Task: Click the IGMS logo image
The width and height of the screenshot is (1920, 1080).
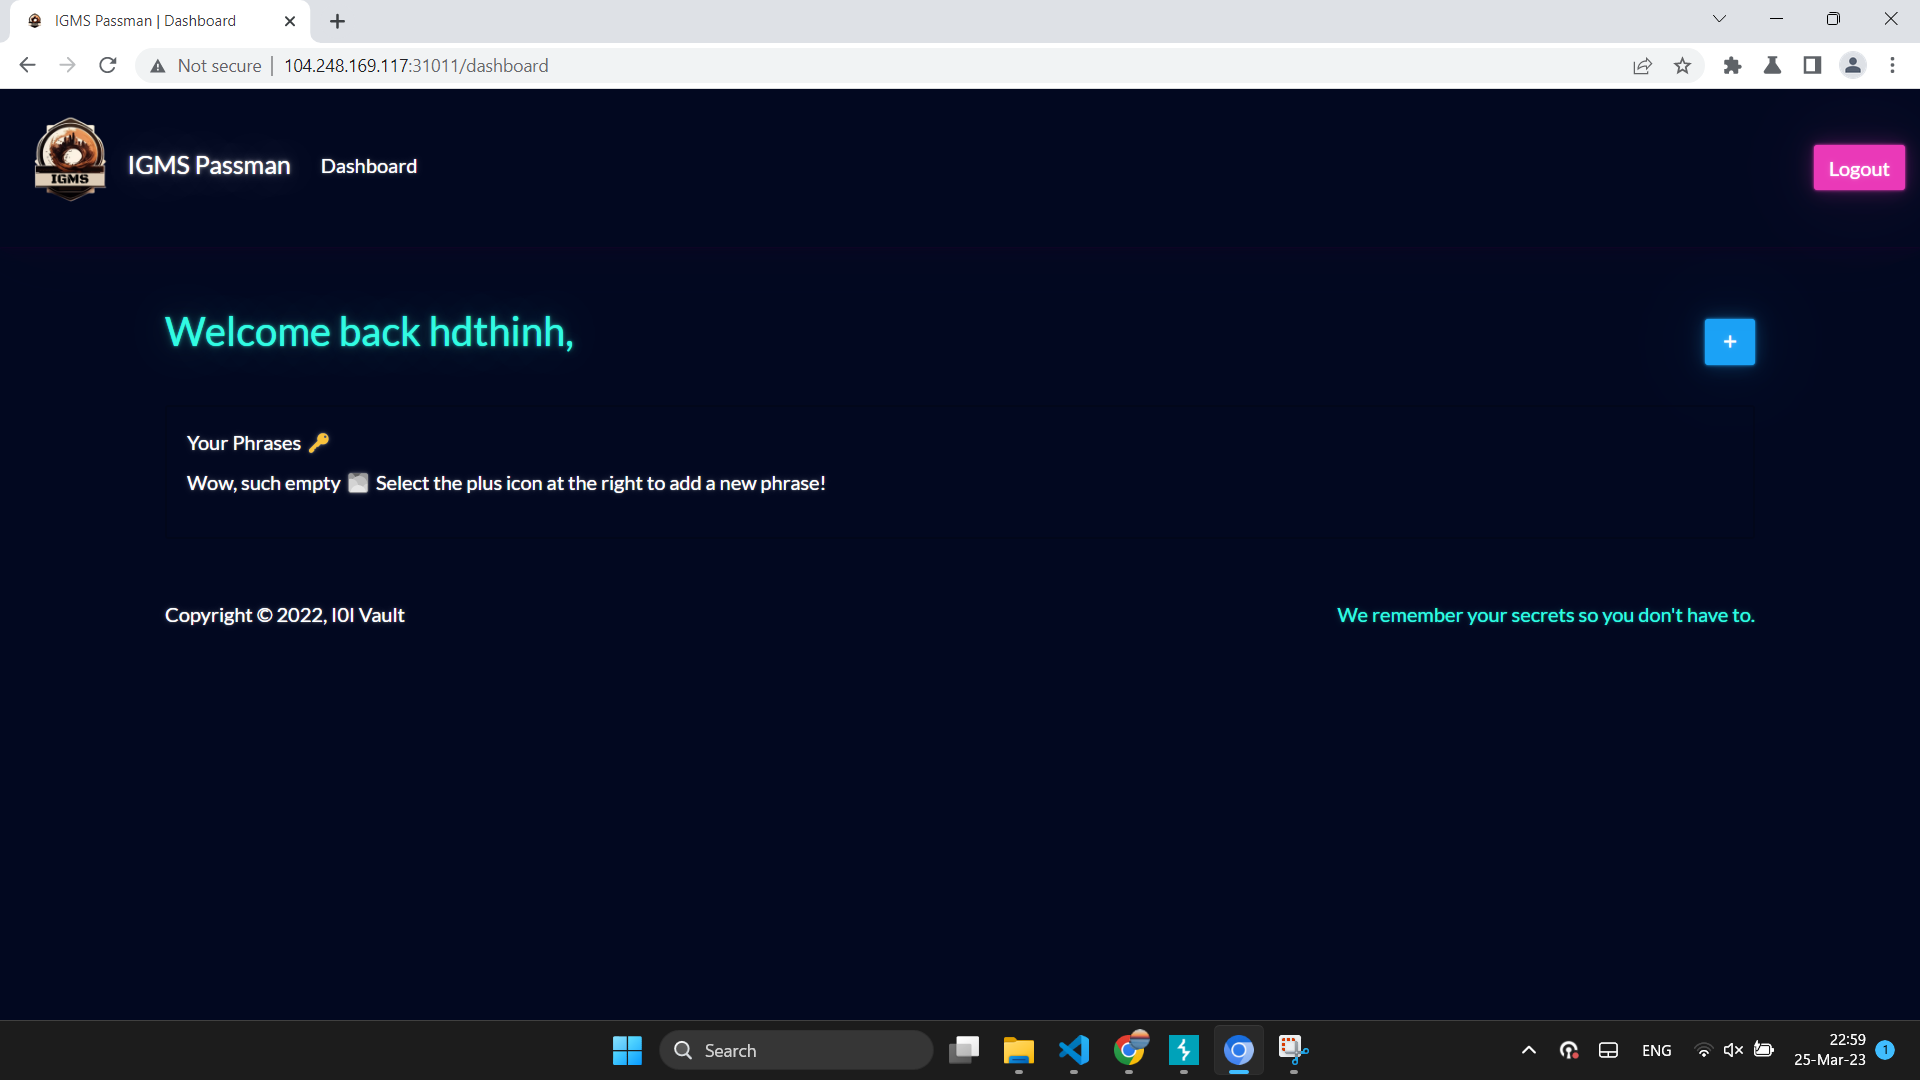Action: (70, 160)
